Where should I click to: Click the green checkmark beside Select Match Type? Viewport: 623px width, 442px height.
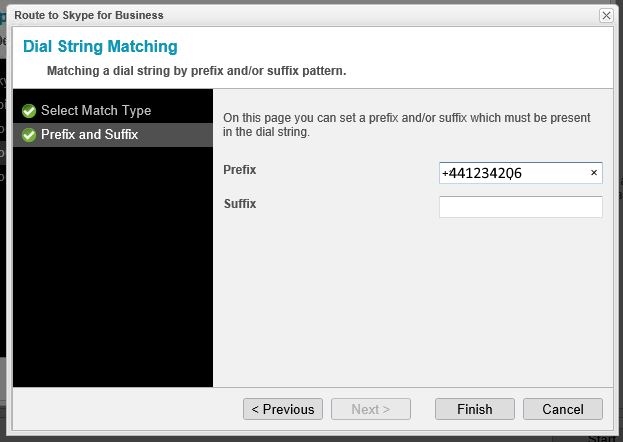coord(29,111)
